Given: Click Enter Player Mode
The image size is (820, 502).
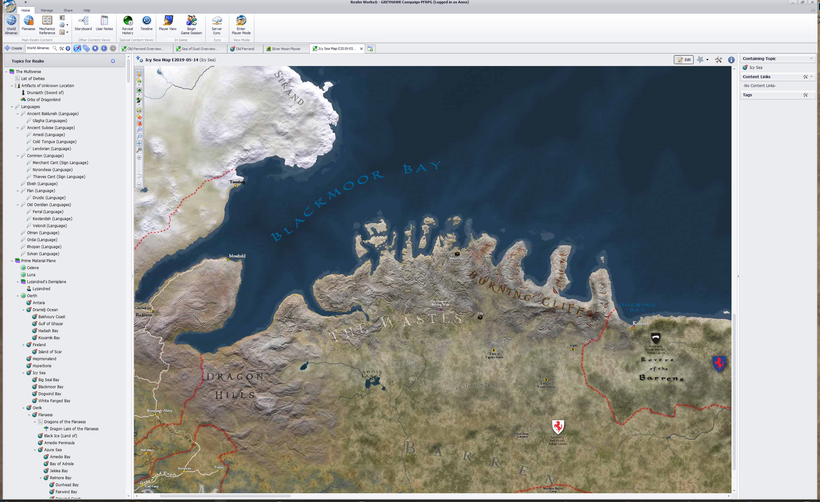Looking at the screenshot, I should (241, 25).
